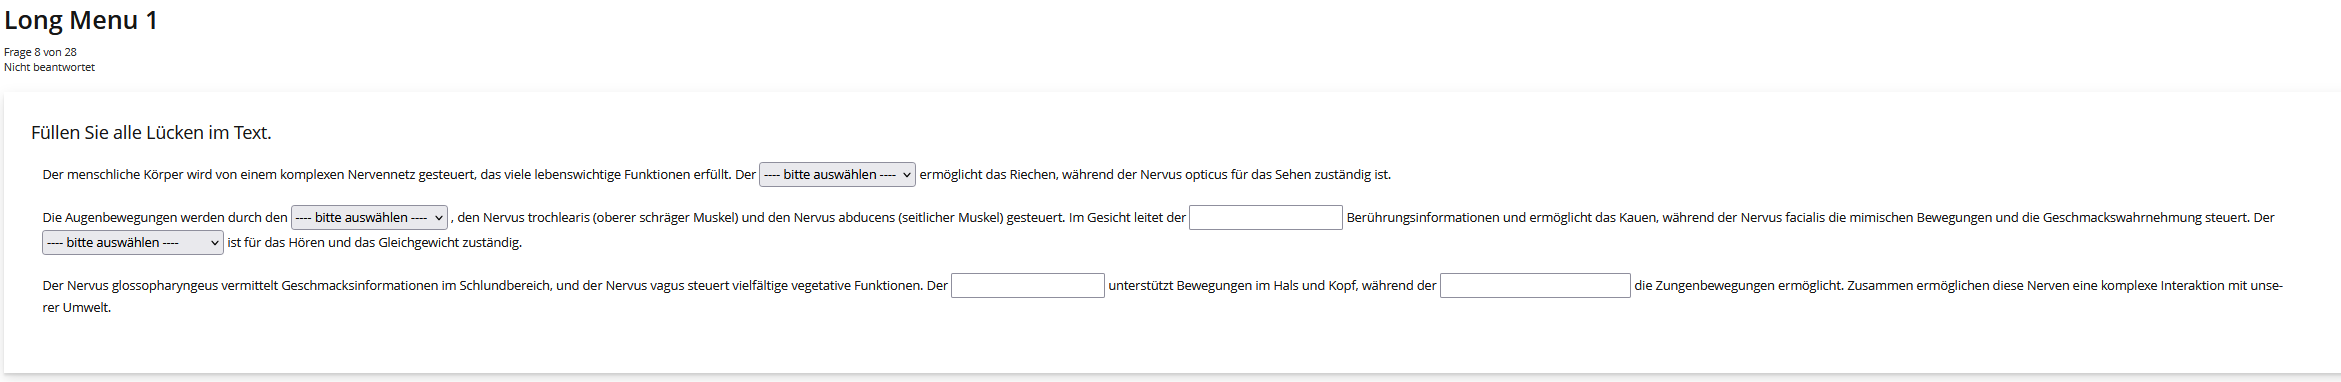
Task: Open the dropdown before "ermöglicht das Riechen"
Action: coord(837,175)
